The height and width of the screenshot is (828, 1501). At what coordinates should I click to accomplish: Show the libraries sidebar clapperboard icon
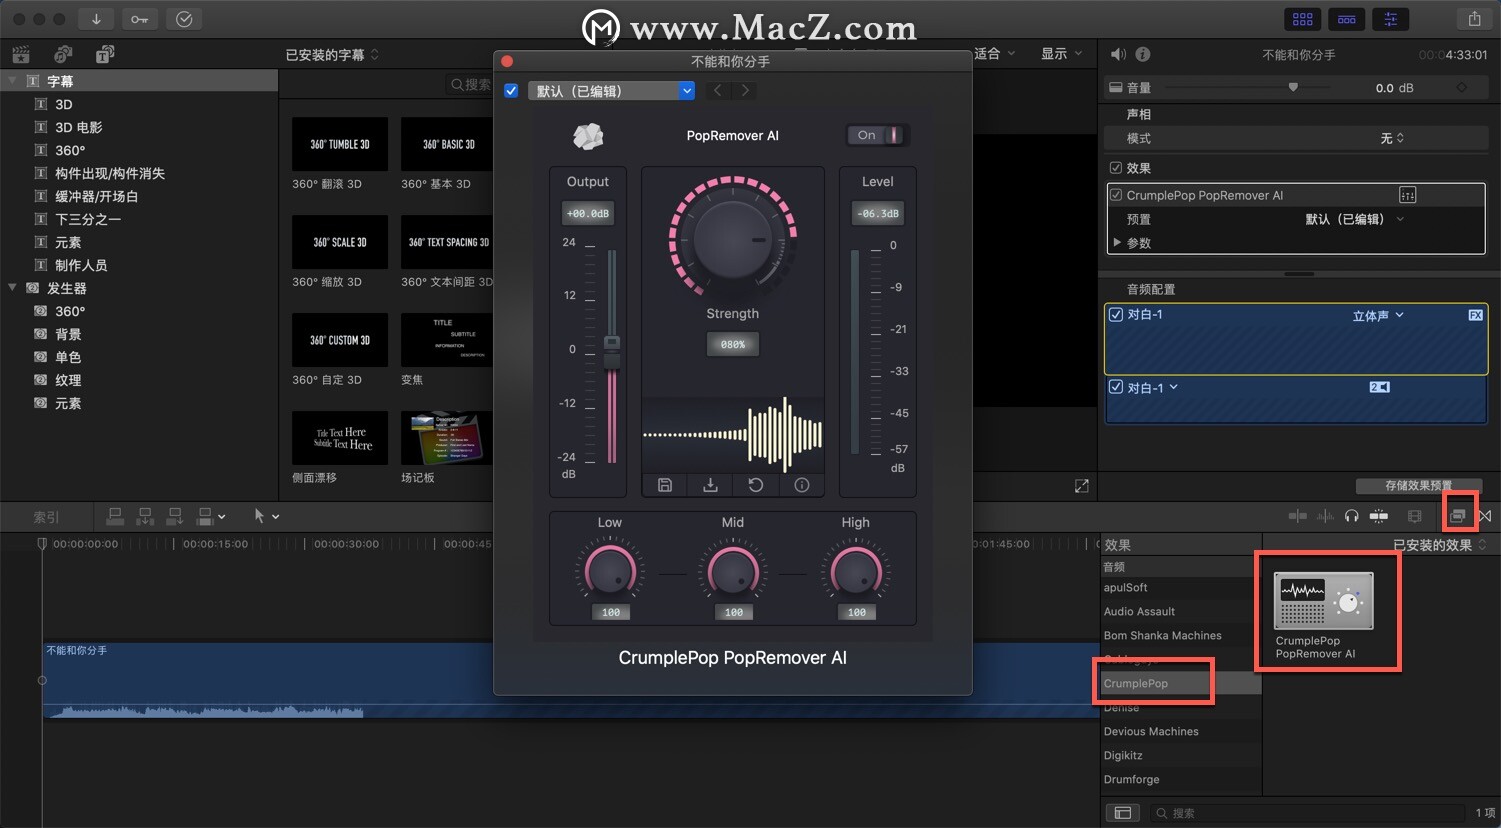point(21,54)
